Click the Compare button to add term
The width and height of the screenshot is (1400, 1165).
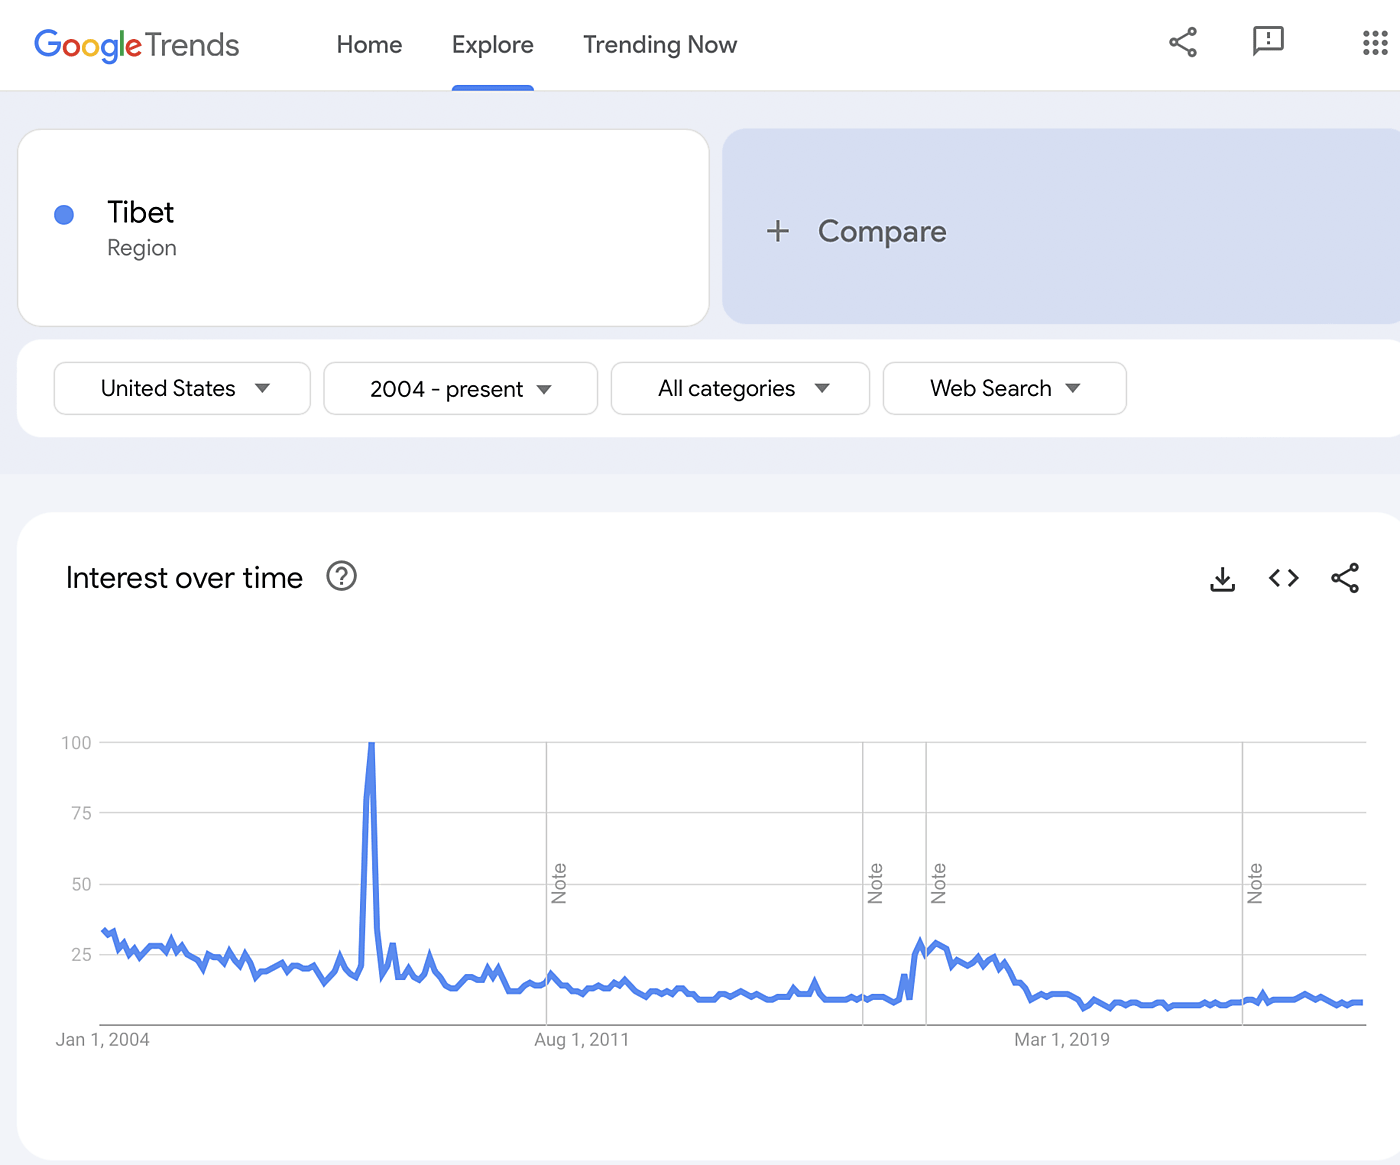tap(881, 232)
